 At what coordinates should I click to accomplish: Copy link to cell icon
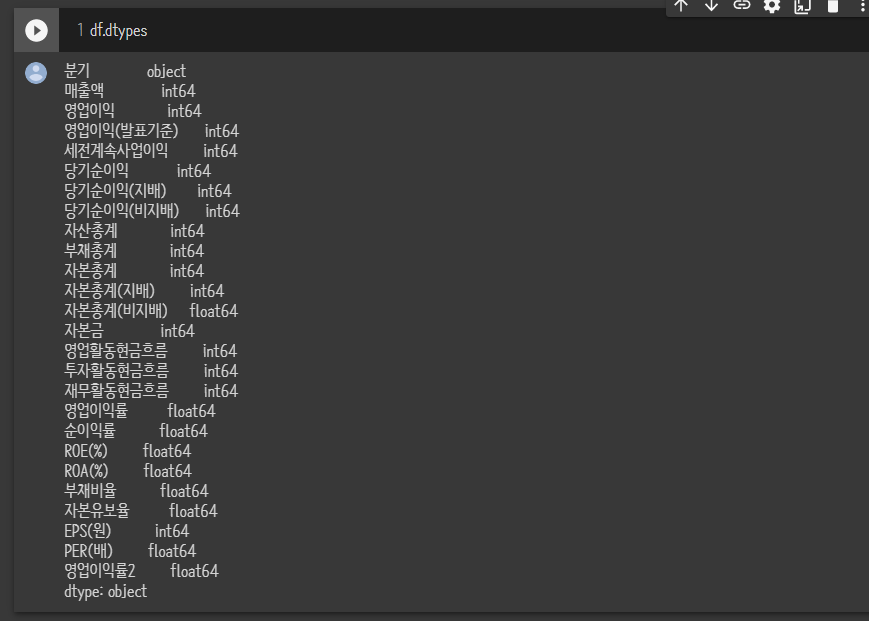pos(742,6)
